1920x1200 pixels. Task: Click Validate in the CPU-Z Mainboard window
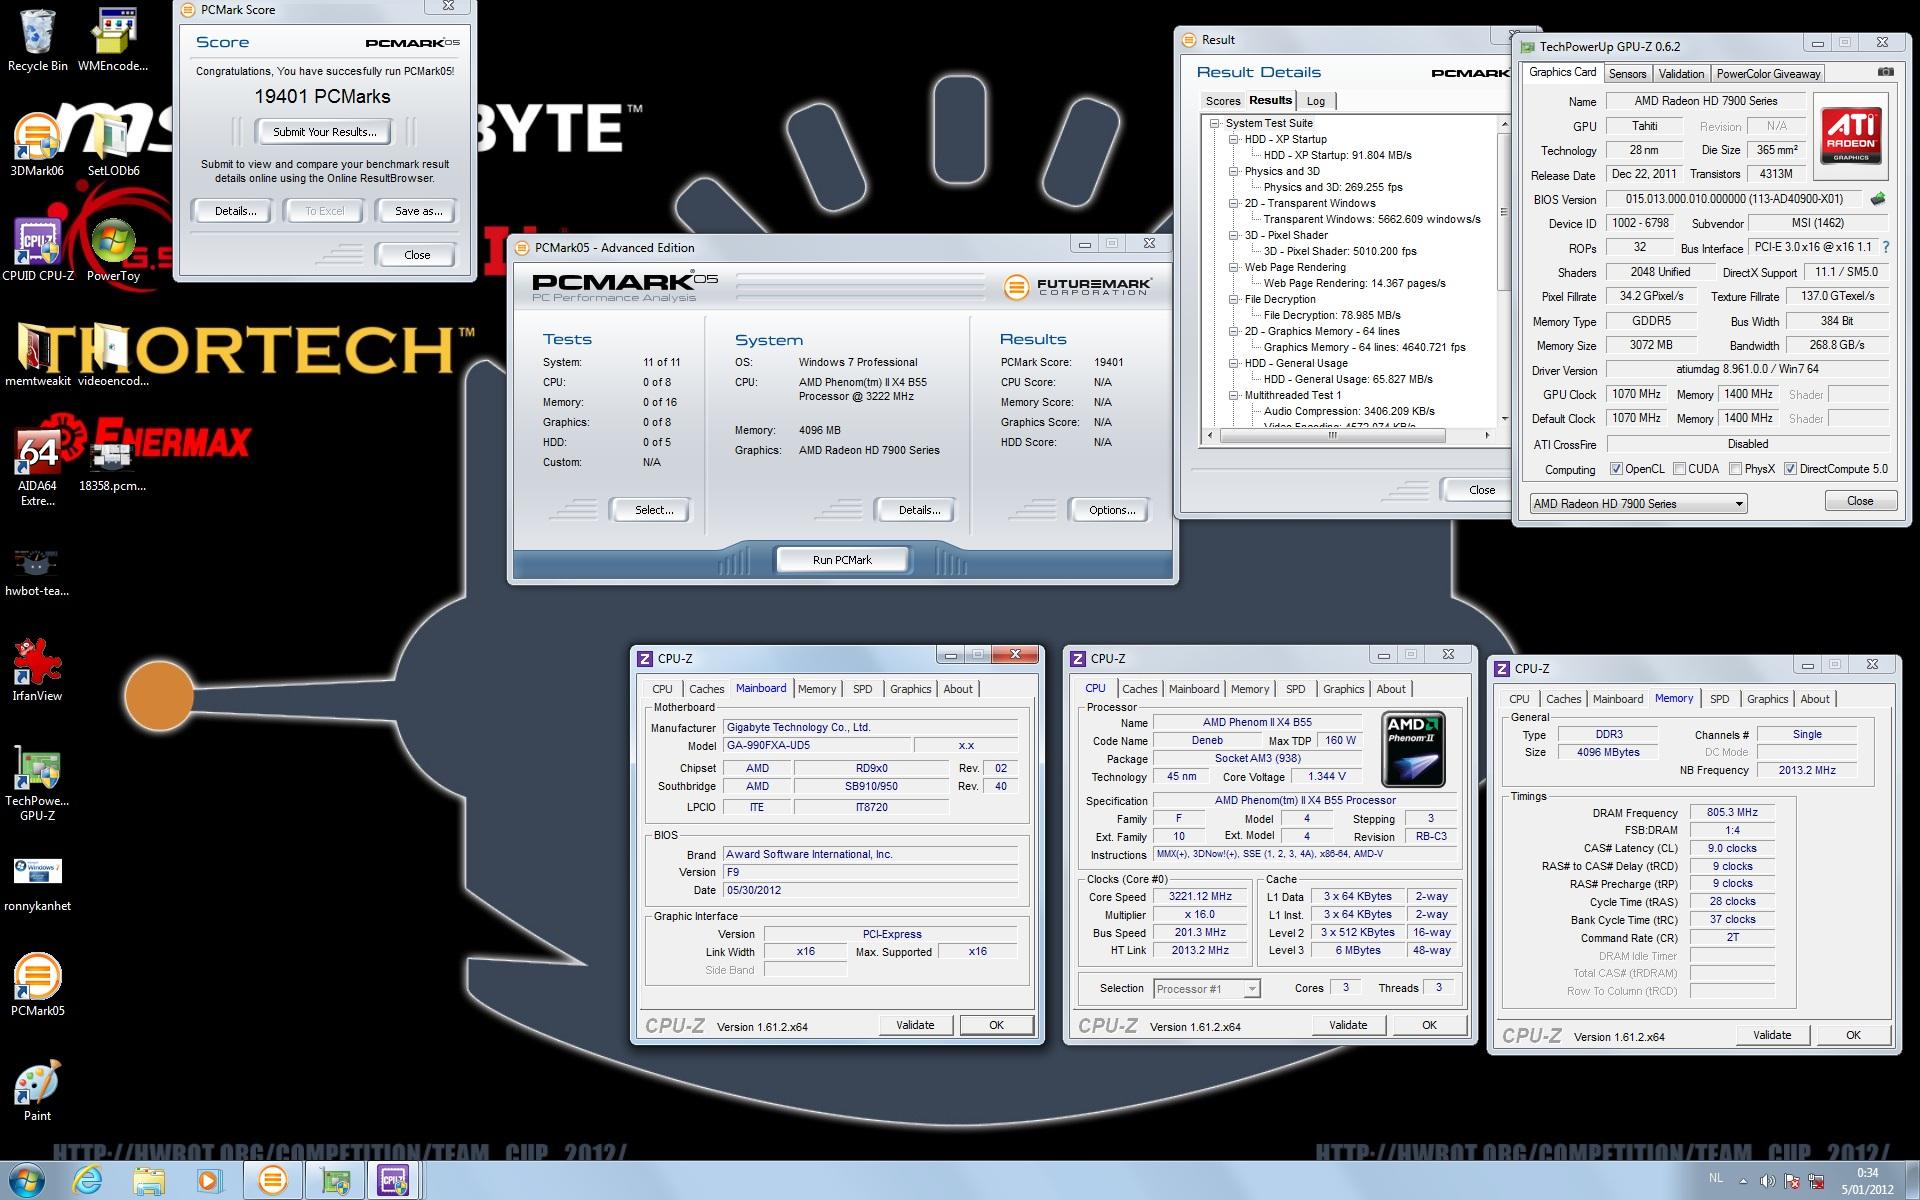[x=915, y=1025]
